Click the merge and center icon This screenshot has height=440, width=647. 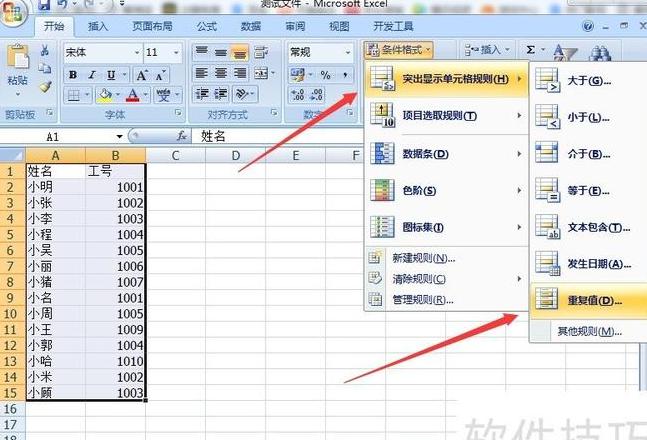click(261, 73)
